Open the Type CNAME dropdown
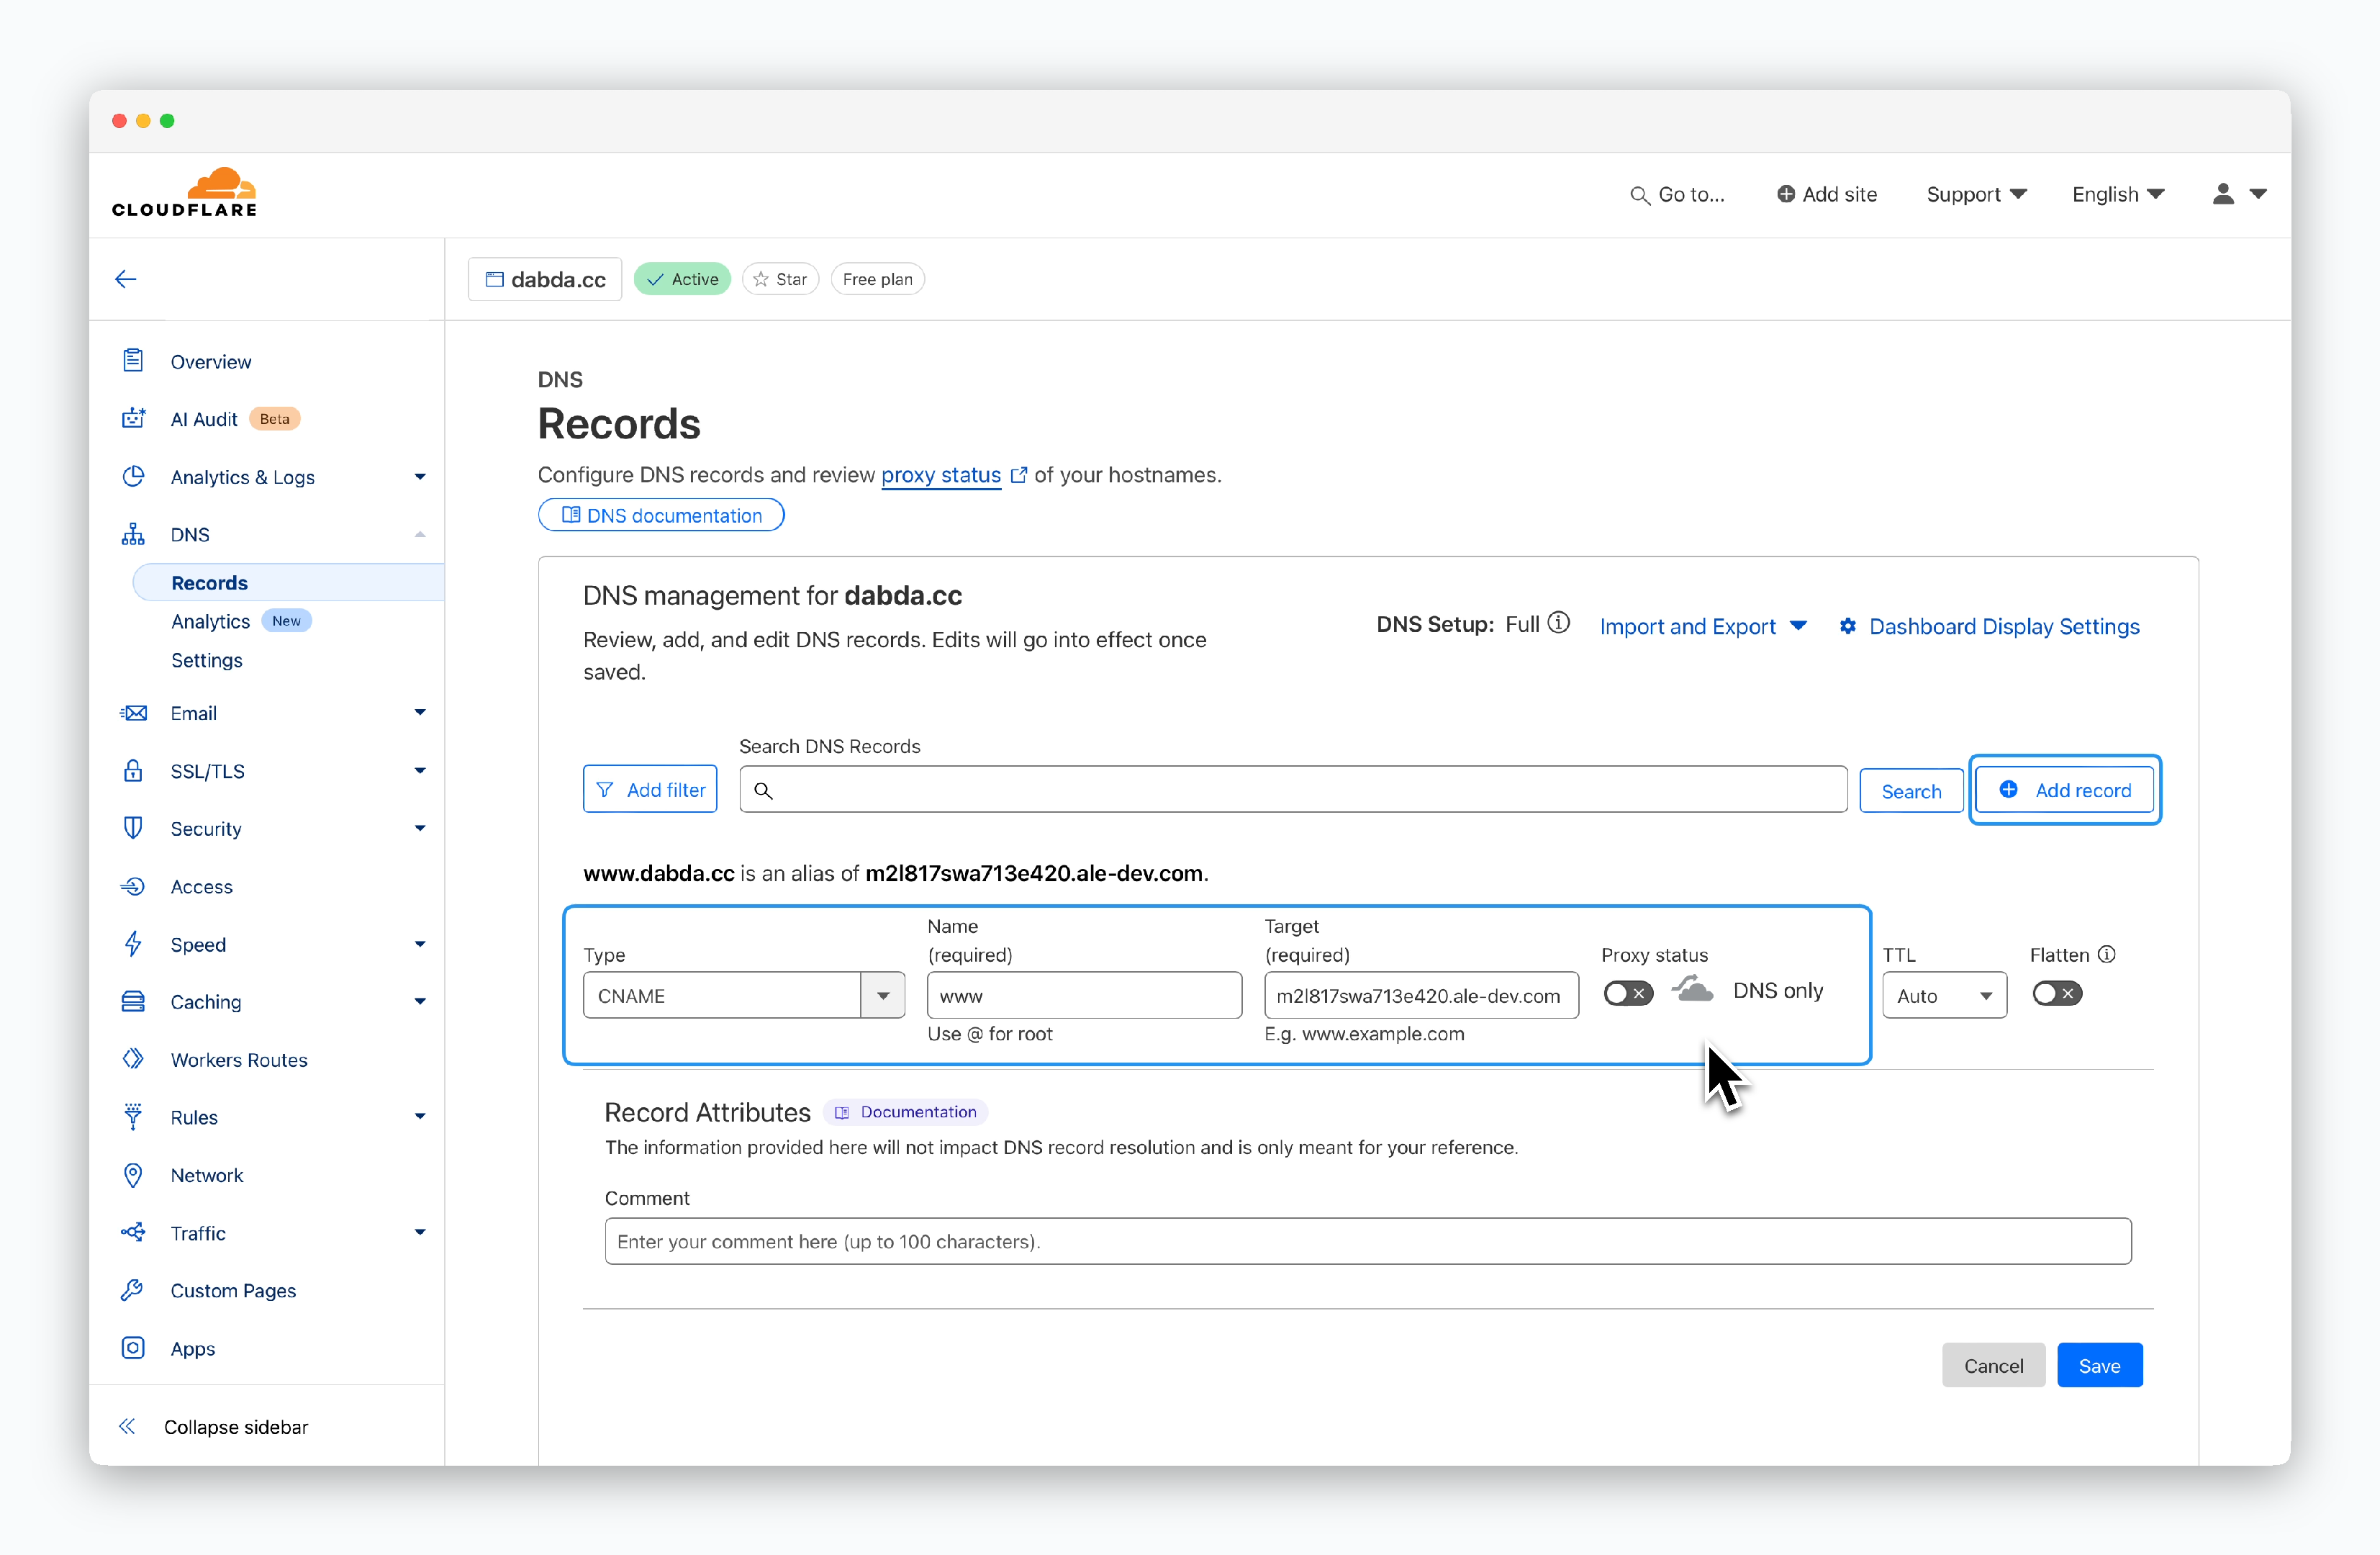The image size is (2380, 1555). (744, 995)
